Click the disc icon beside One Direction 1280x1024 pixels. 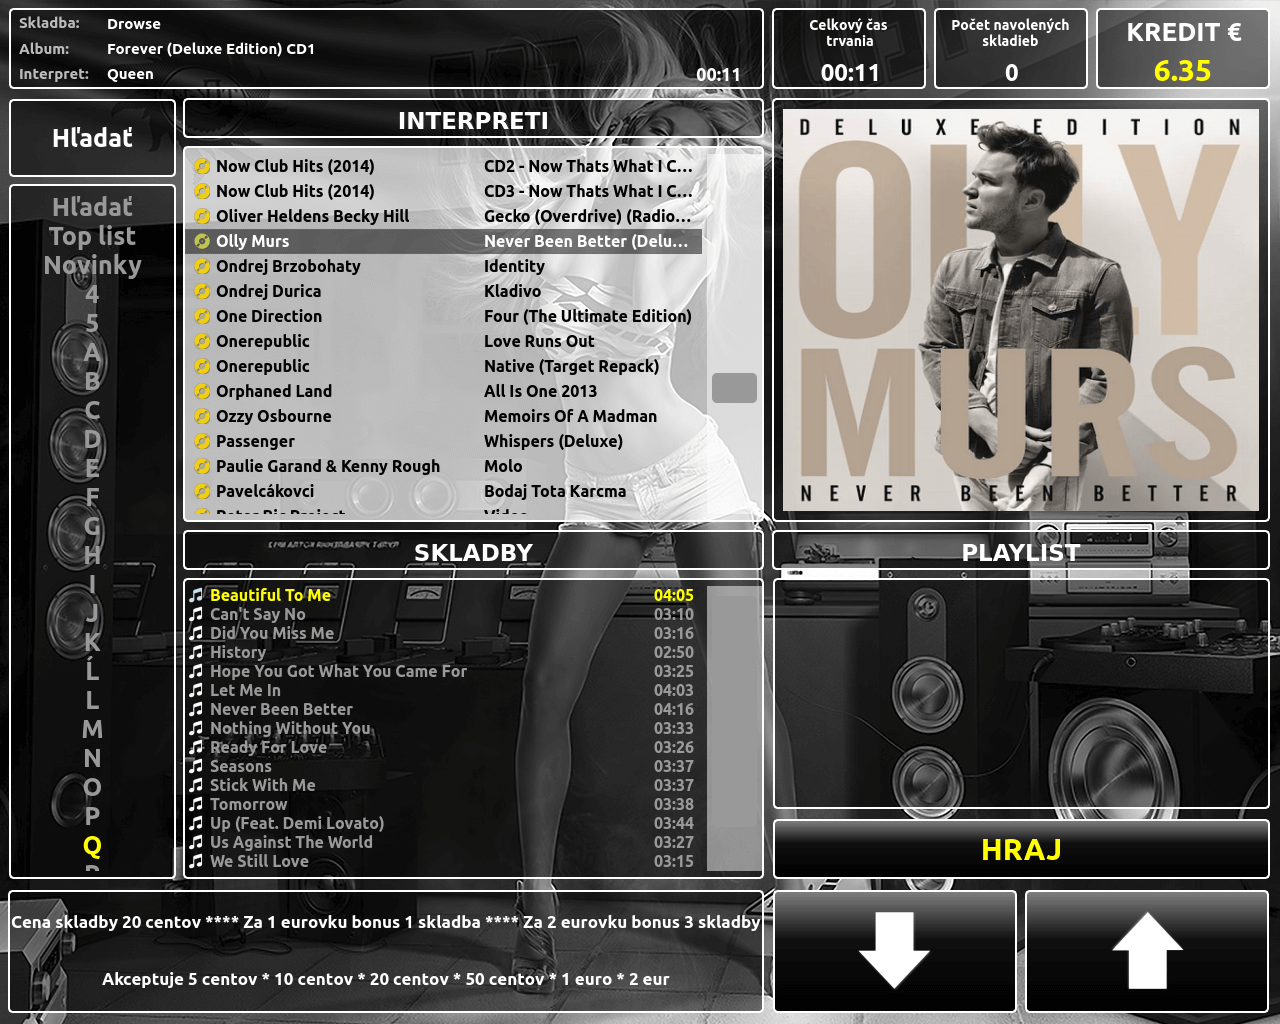click(202, 316)
